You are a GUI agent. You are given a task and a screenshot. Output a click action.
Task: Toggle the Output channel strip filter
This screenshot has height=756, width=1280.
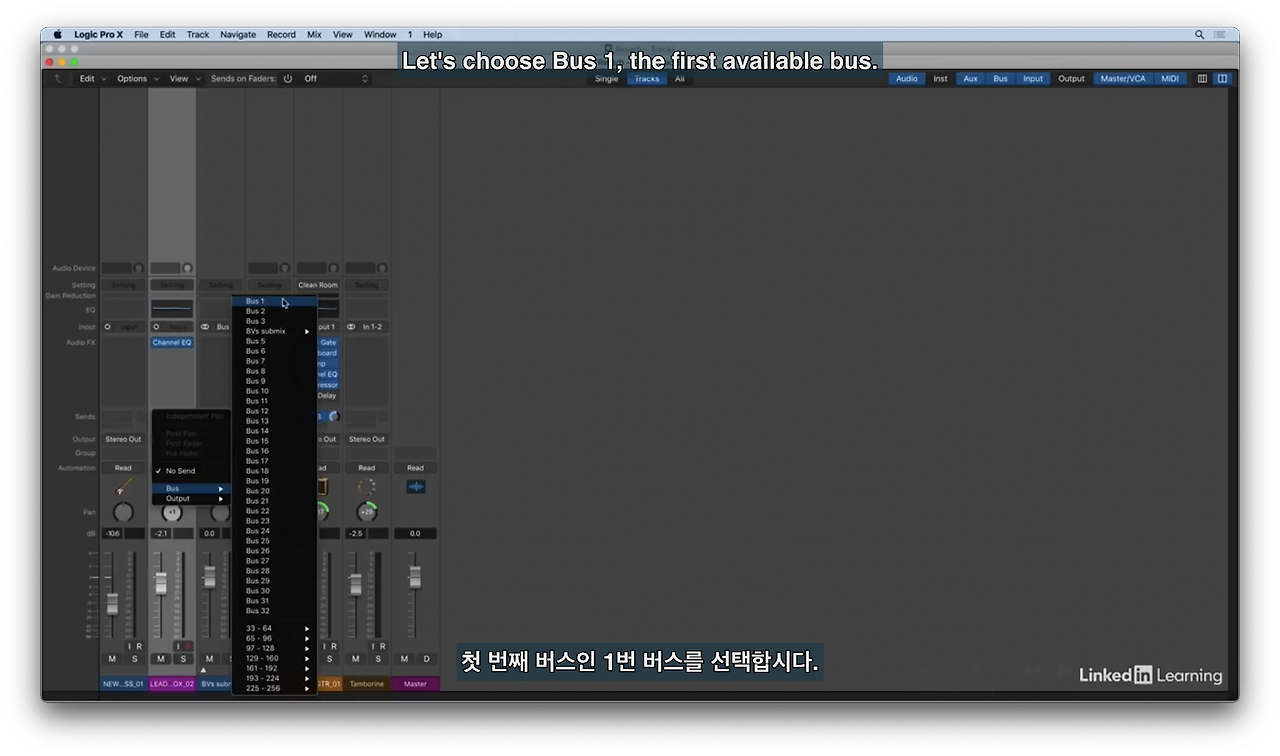(1071, 78)
